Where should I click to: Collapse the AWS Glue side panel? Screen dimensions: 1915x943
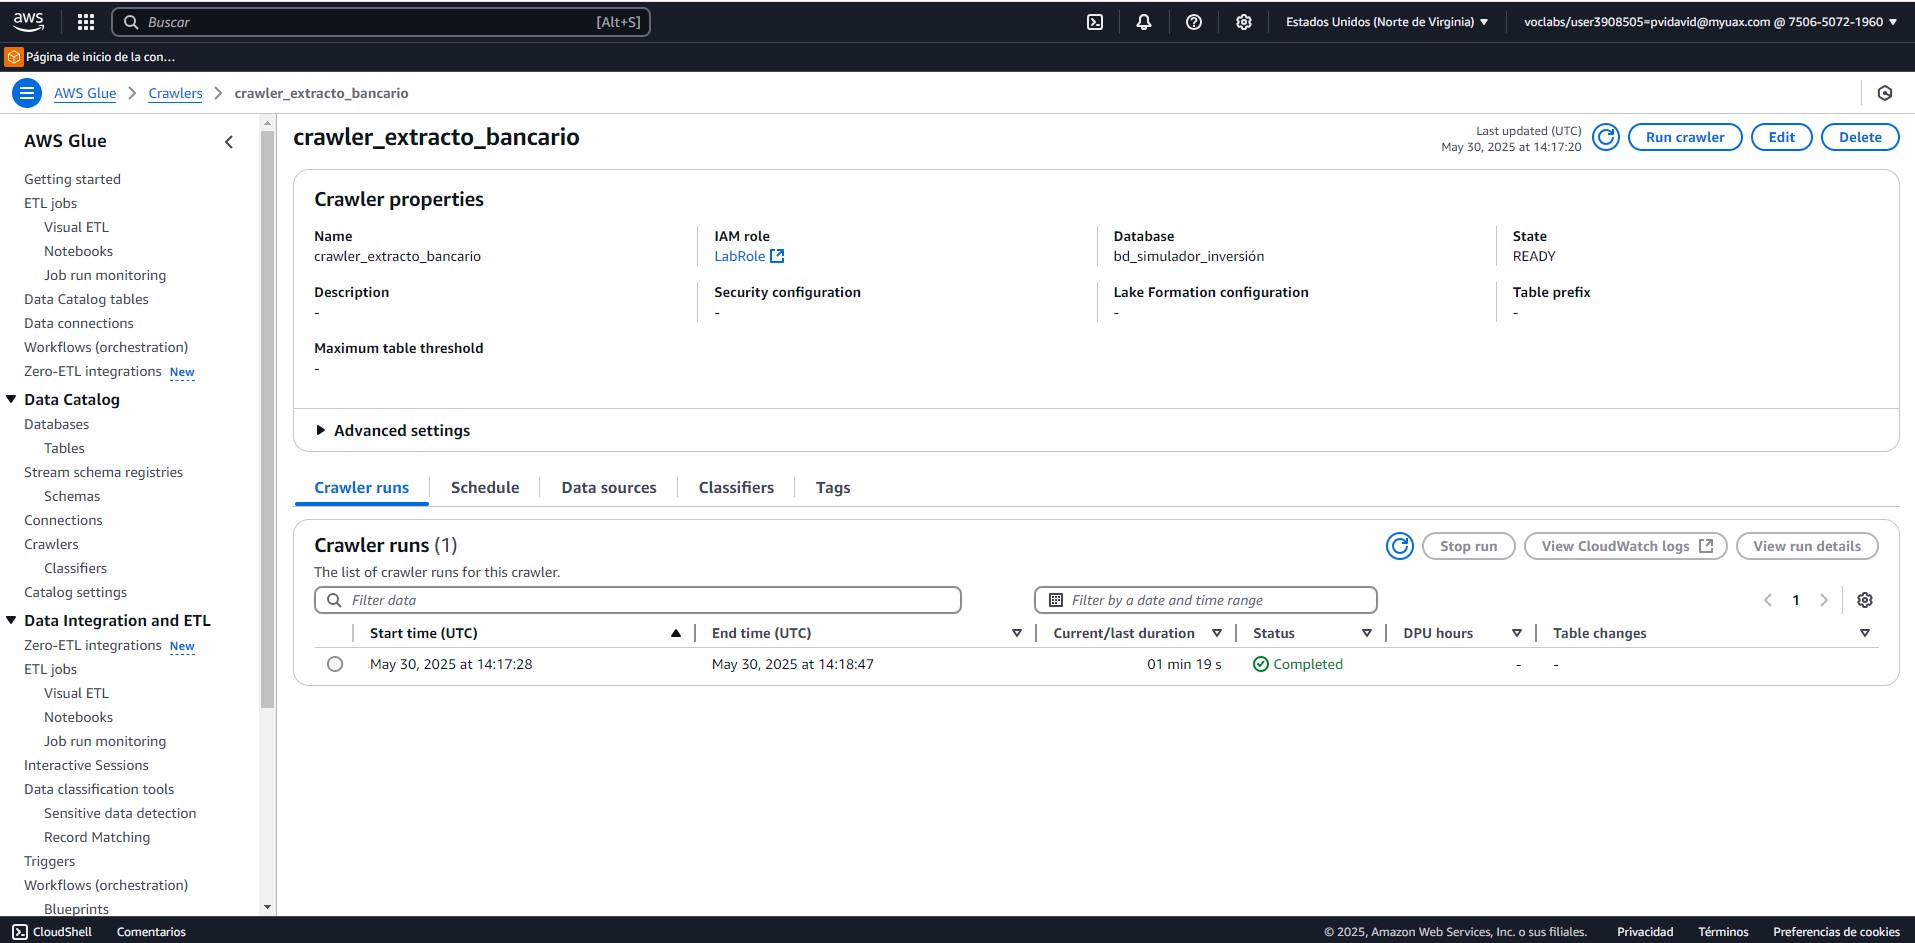(x=229, y=142)
